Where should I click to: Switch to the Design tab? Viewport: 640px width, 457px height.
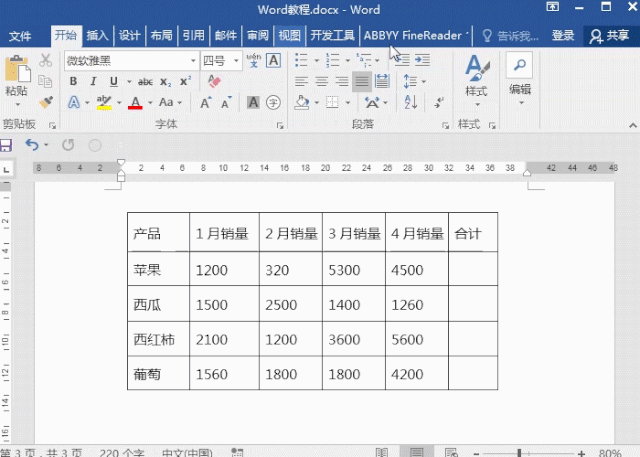coord(129,35)
